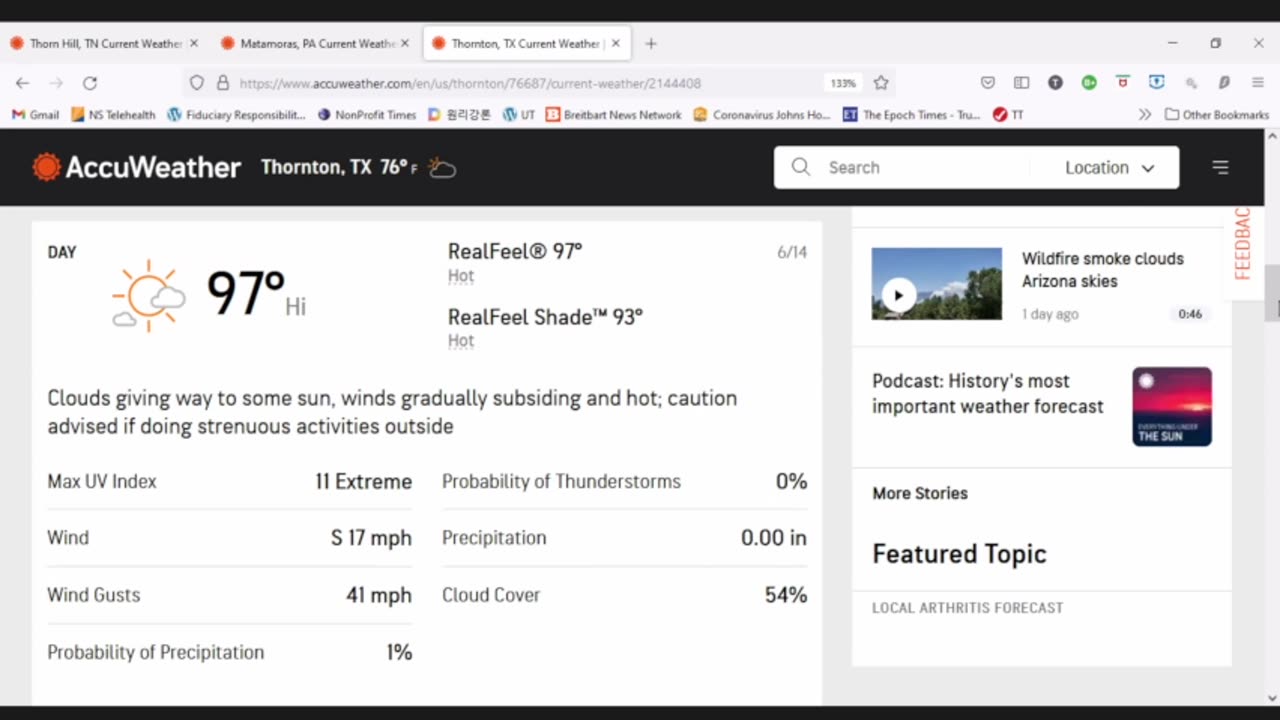
Task: Open the UT WordPress bookmark
Action: pos(518,115)
